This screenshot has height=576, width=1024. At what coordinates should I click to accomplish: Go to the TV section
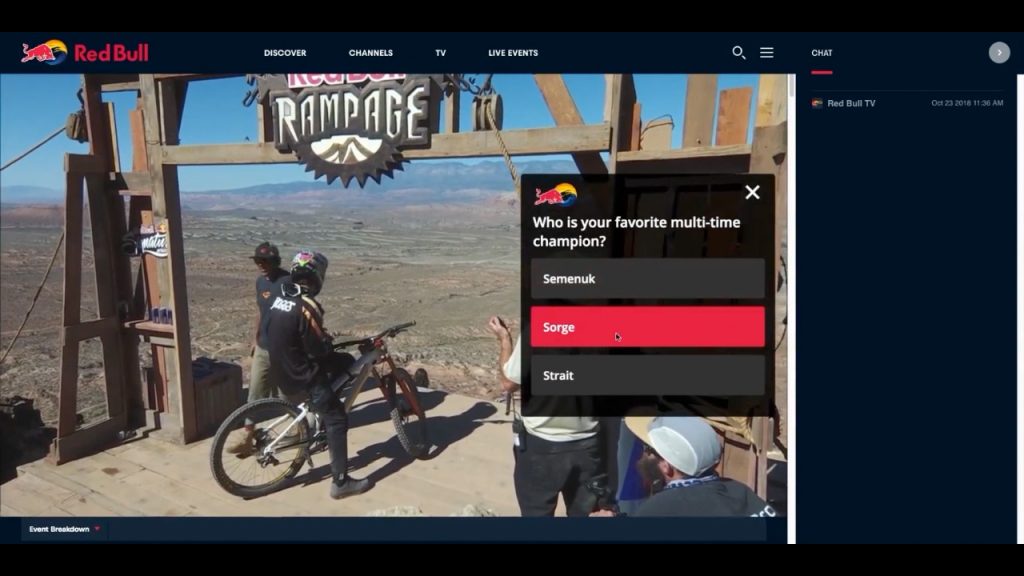click(x=441, y=53)
